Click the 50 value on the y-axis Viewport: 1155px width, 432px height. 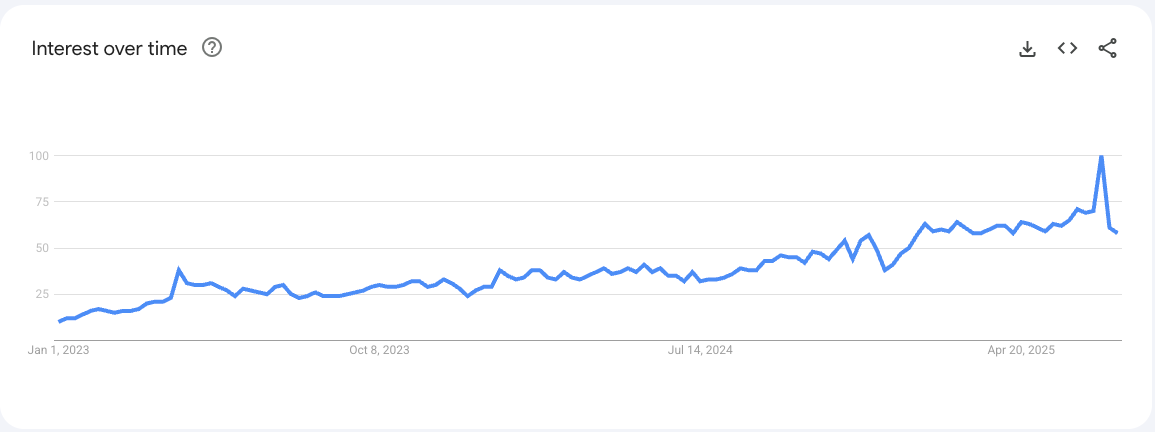point(43,248)
